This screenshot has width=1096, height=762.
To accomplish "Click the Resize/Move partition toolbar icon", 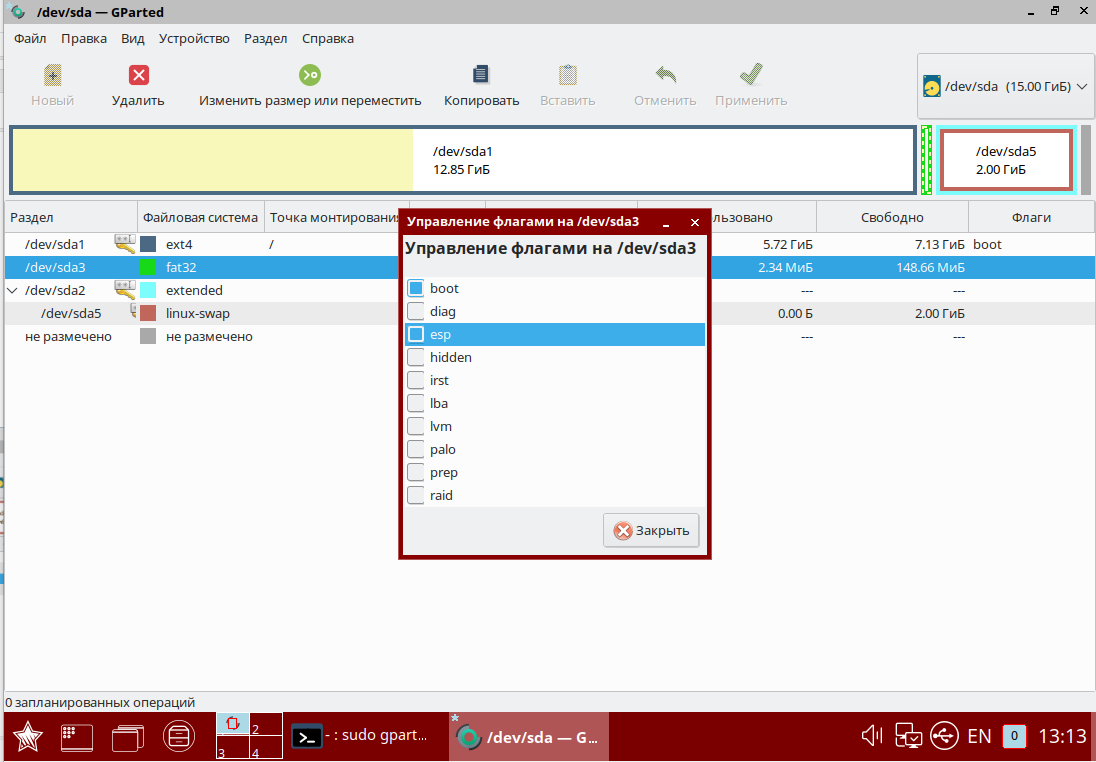I will click(310, 76).
